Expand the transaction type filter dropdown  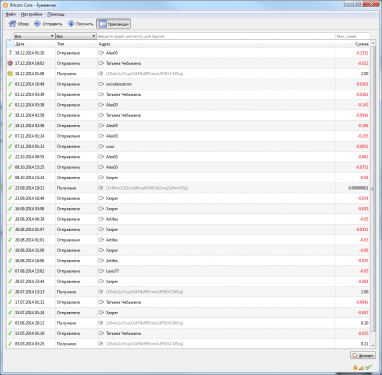76,36
